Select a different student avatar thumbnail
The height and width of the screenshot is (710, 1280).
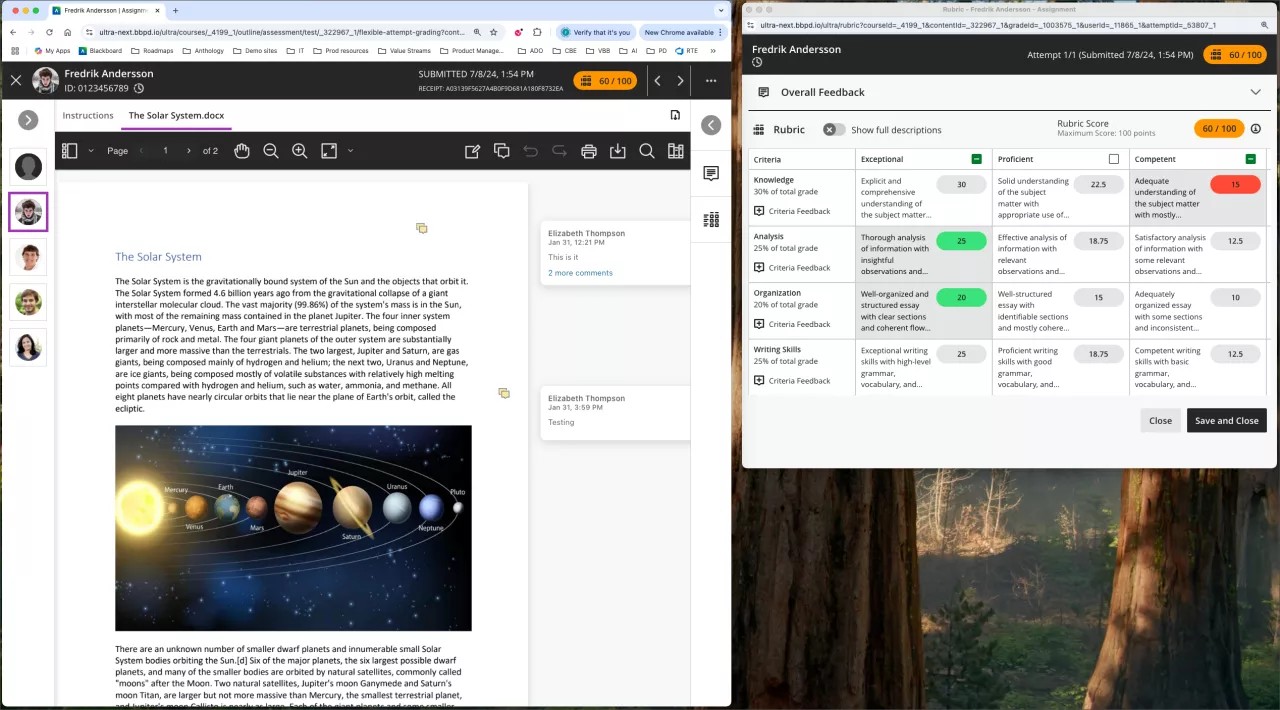[x=28, y=257]
